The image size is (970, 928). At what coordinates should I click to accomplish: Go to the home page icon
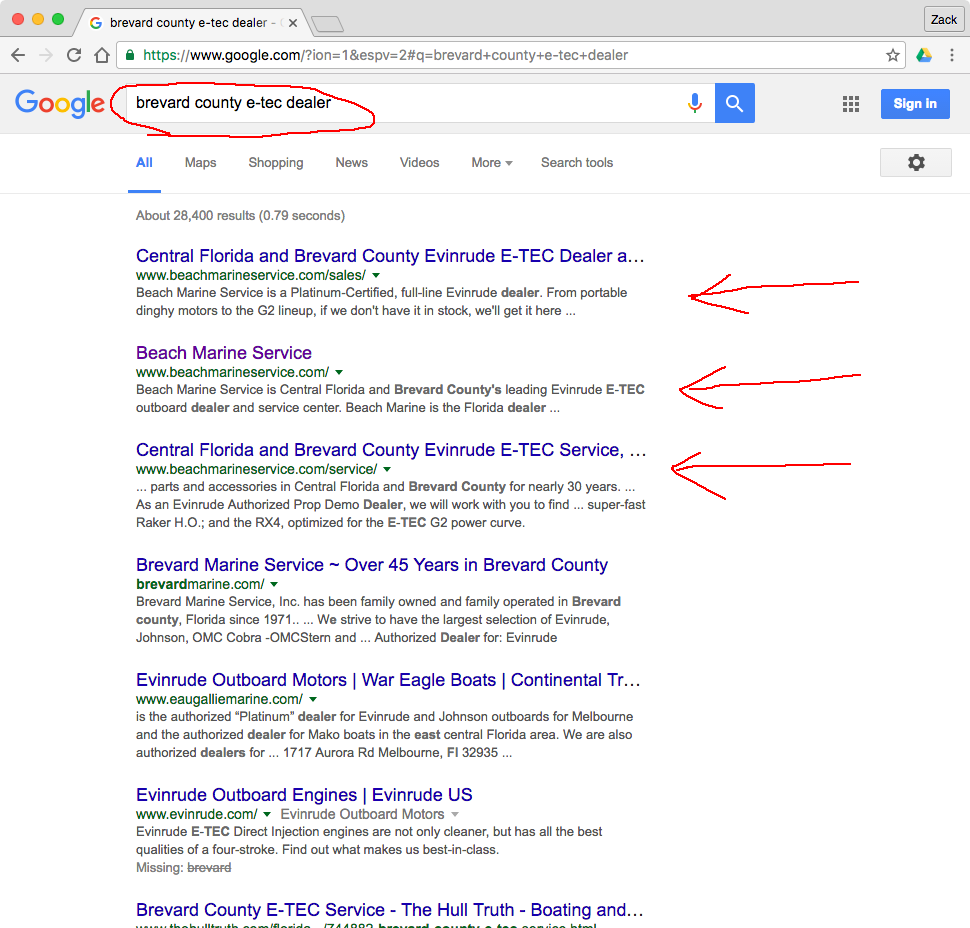pyautogui.click(x=102, y=55)
